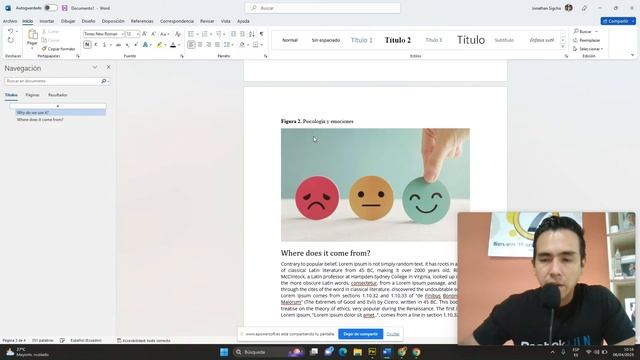Increase font size with the large A
The height and width of the screenshot is (360, 640).
coord(144,34)
